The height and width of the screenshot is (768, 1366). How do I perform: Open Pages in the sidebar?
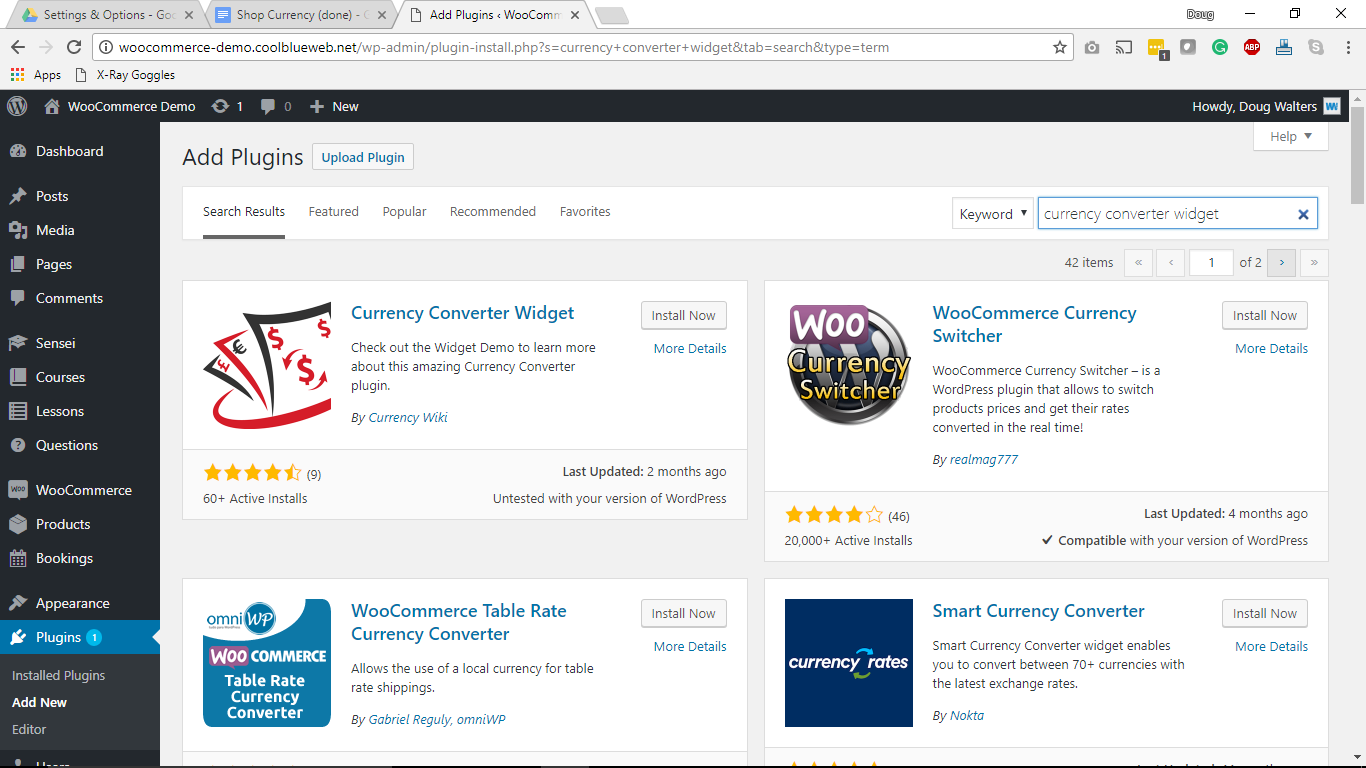coord(54,264)
